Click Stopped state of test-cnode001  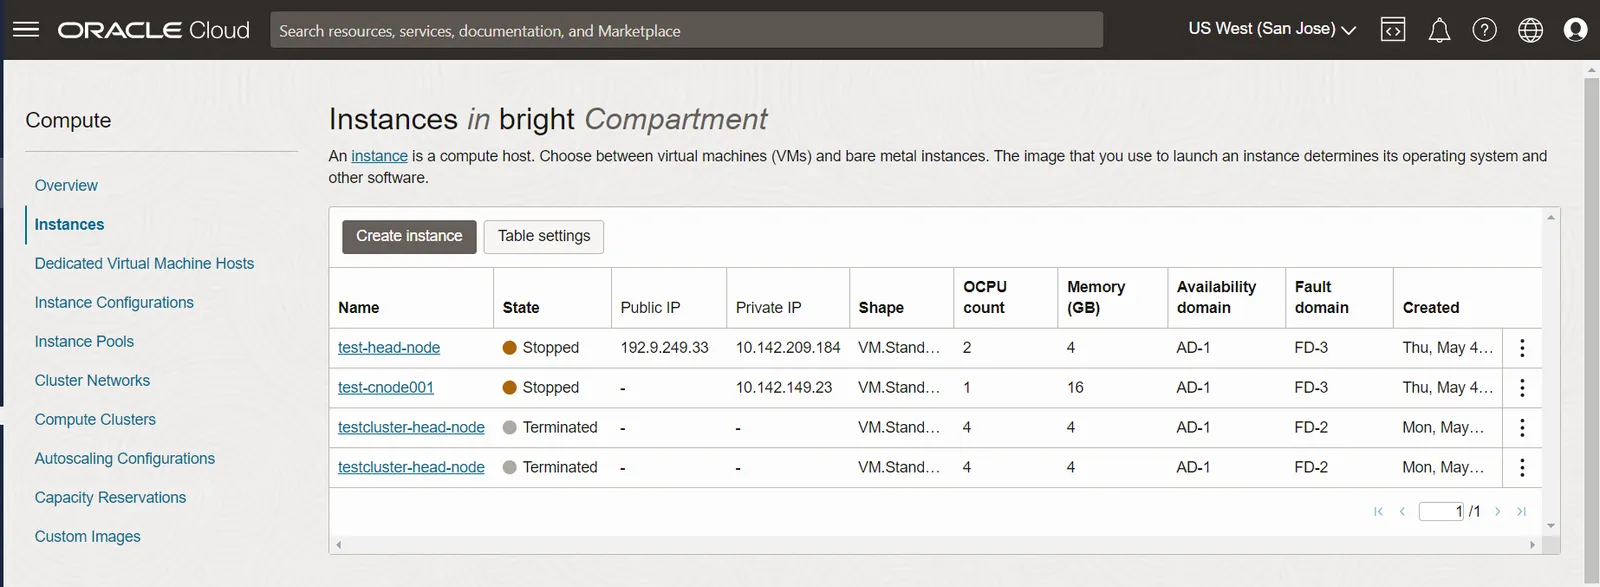[x=541, y=388]
